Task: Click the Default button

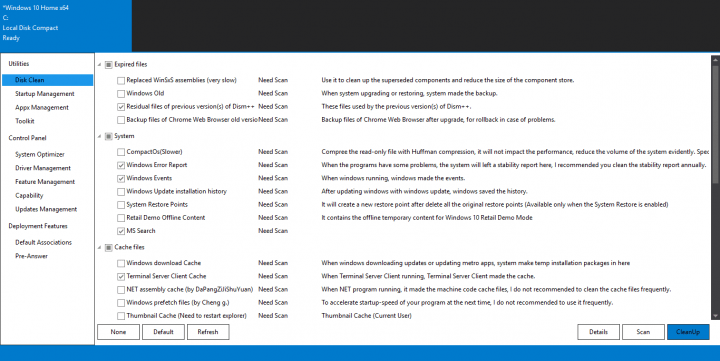Action: click(x=163, y=332)
